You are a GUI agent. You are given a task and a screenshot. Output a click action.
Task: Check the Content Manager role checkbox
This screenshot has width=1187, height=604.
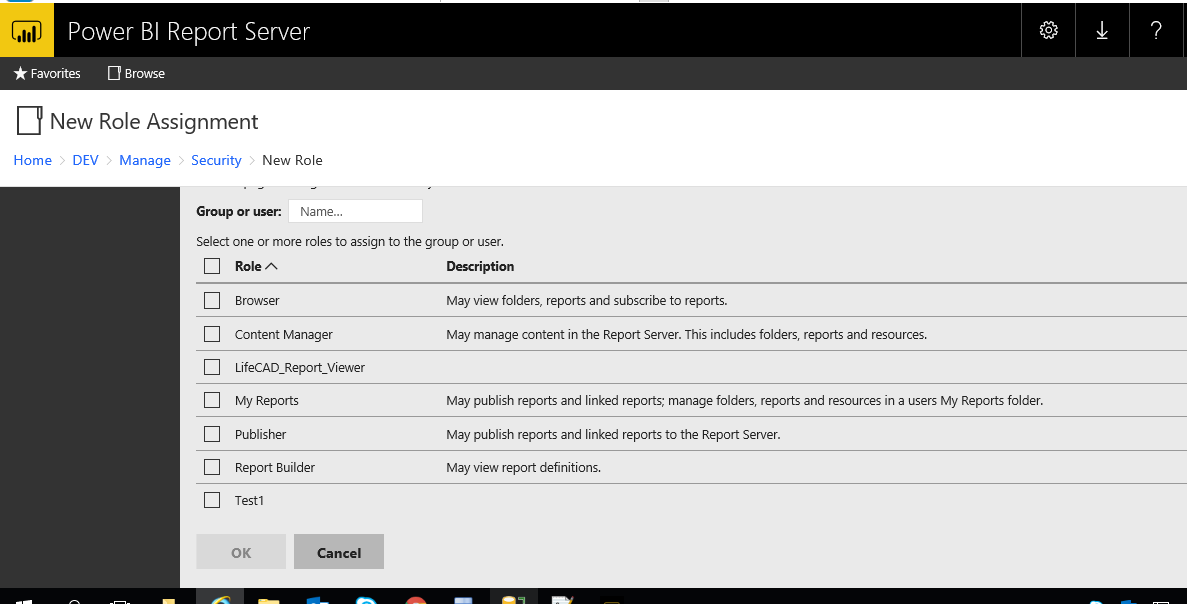point(212,334)
